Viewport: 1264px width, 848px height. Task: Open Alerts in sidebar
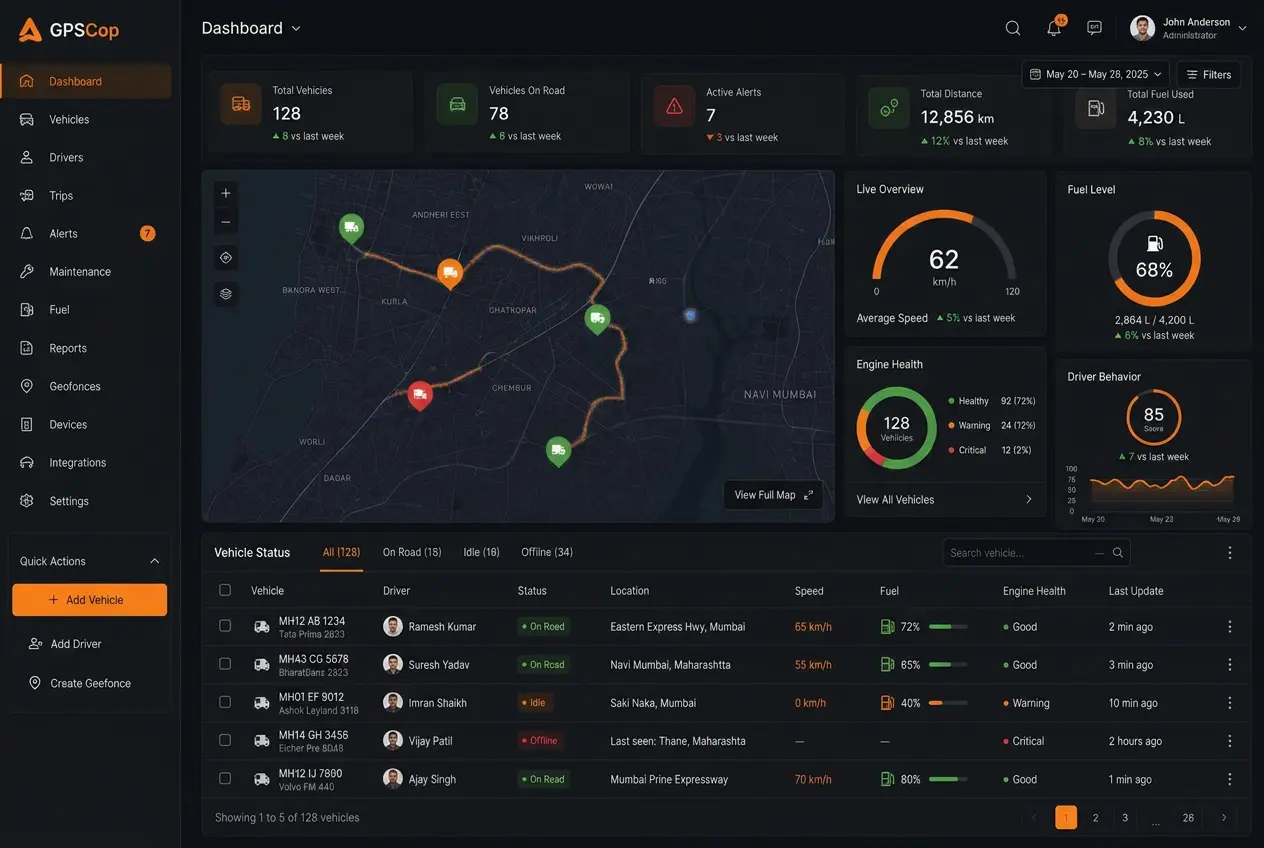86,234
